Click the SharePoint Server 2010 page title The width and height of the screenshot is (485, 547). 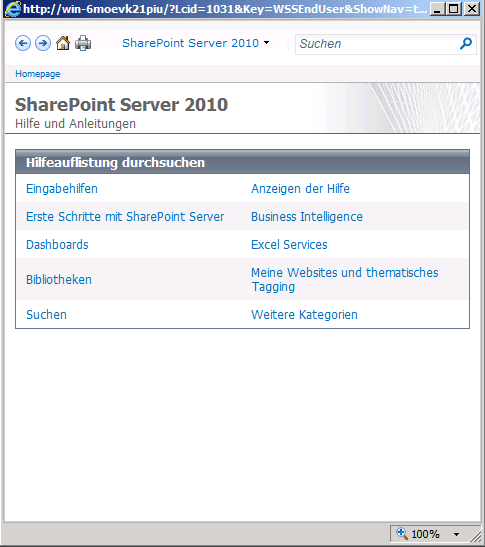coord(121,105)
